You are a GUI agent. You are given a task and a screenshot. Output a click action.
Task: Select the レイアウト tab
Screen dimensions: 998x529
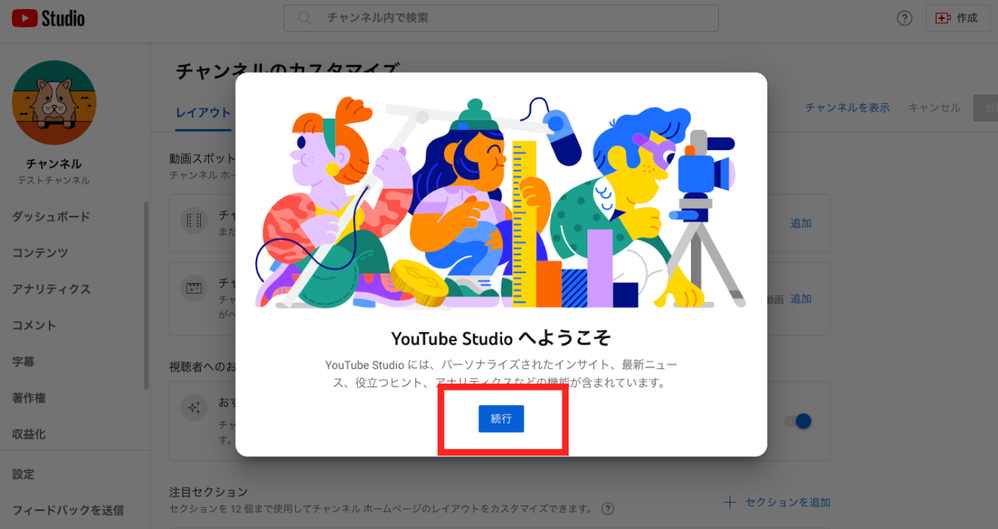click(x=203, y=113)
